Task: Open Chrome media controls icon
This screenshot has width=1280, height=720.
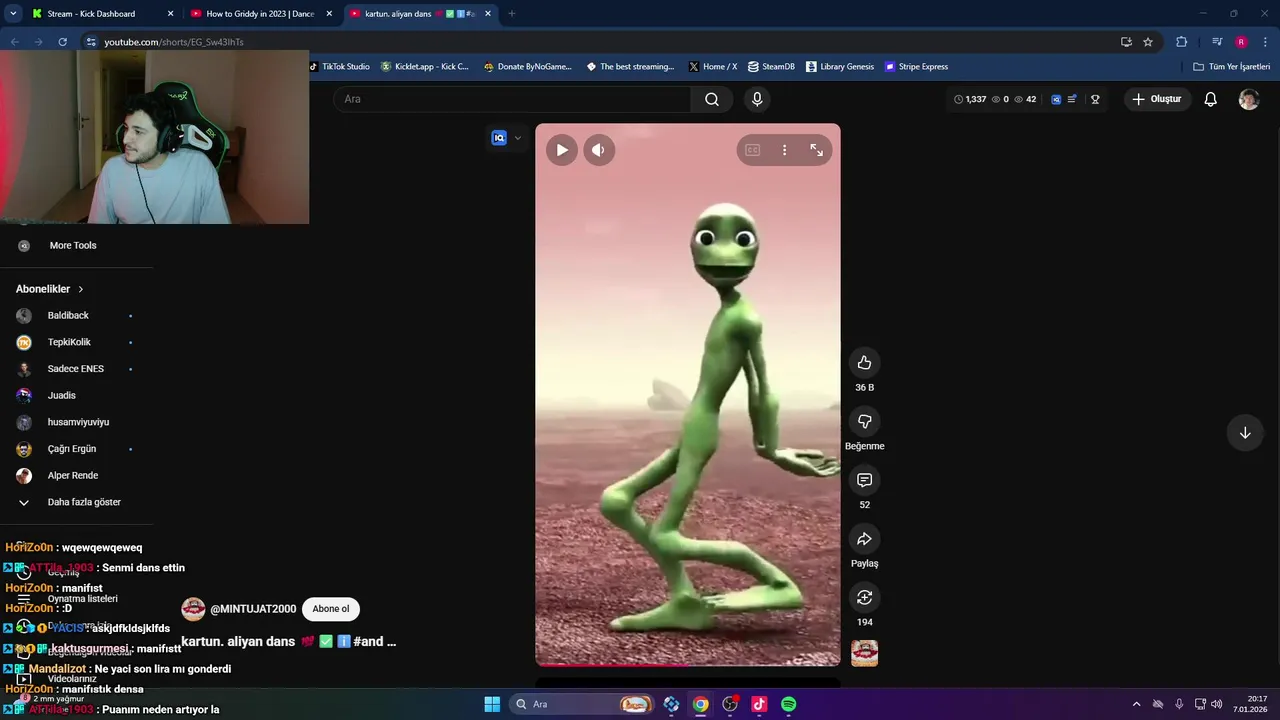Action: click(1216, 42)
